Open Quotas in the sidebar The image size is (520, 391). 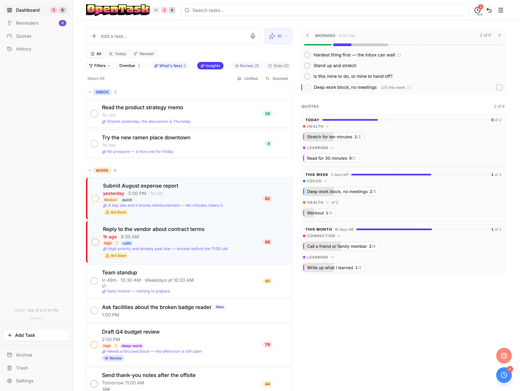tap(37, 36)
